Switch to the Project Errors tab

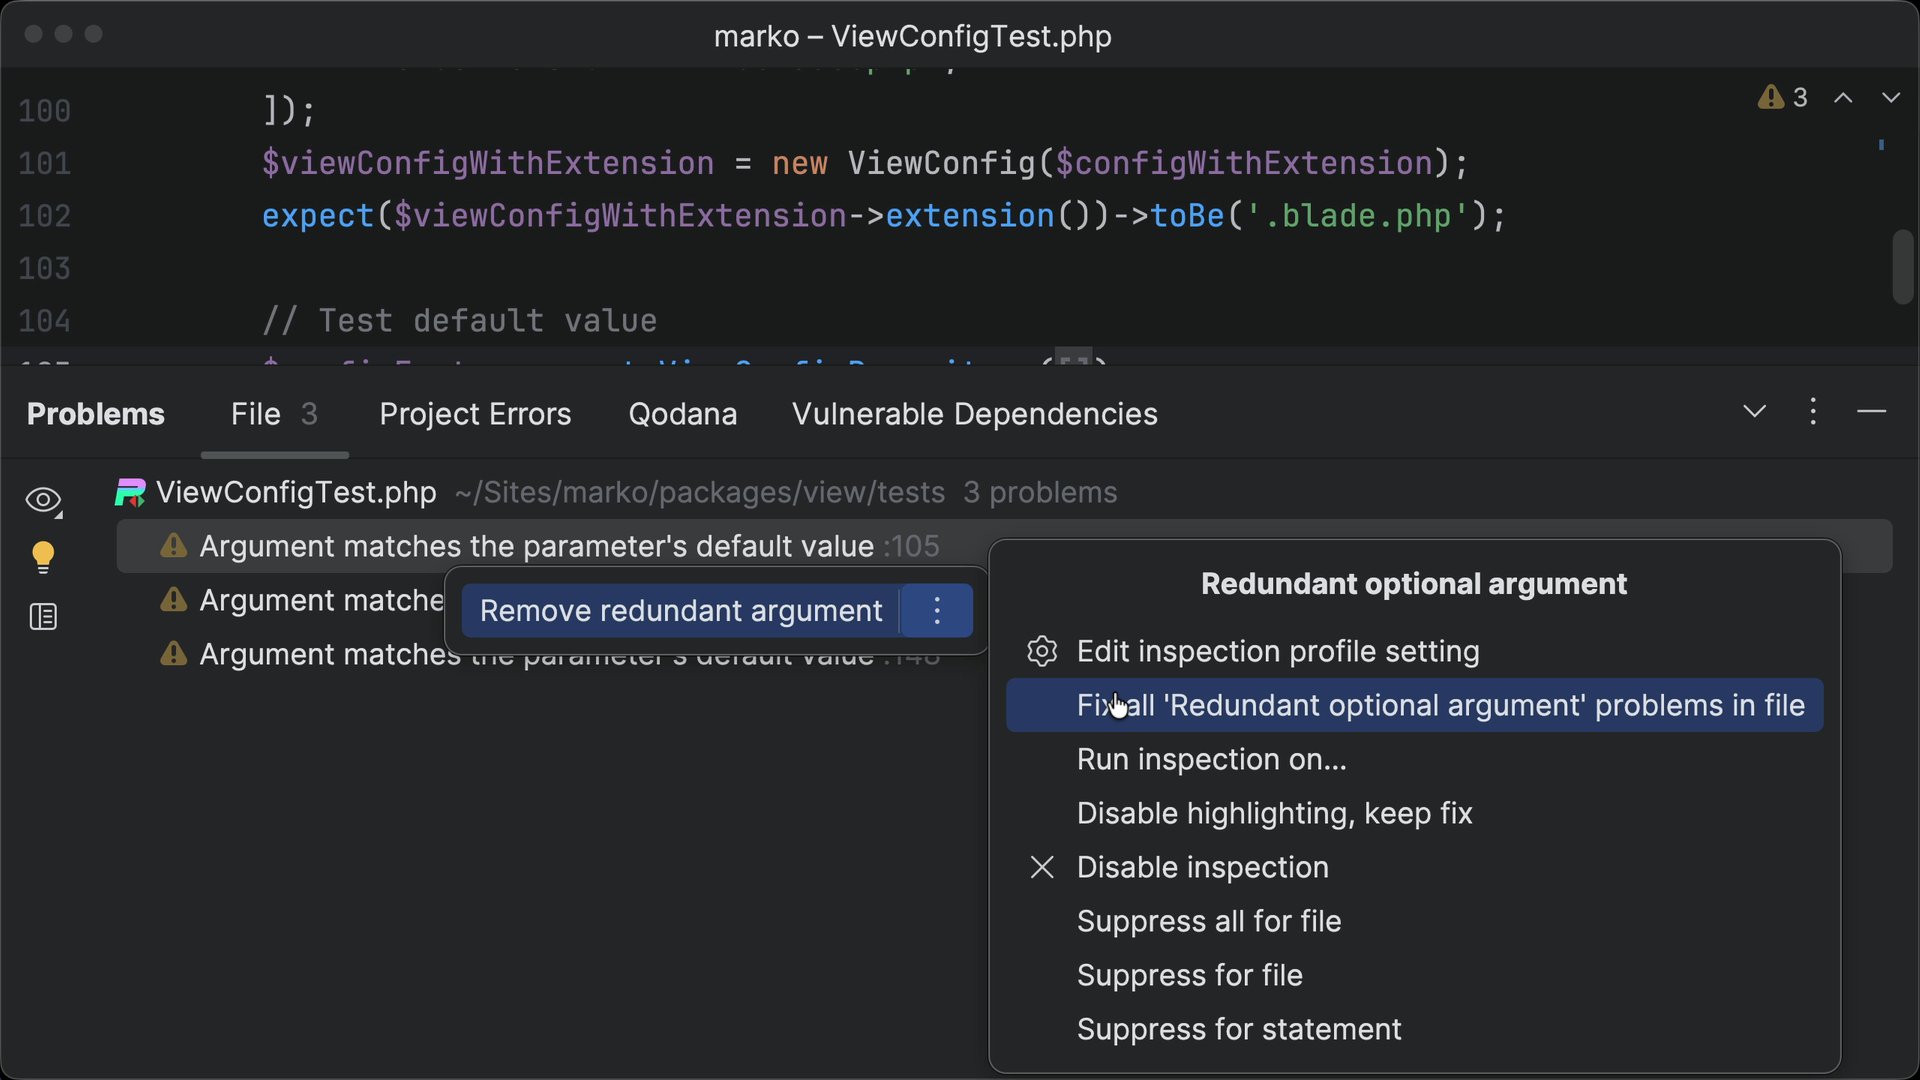(475, 414)
